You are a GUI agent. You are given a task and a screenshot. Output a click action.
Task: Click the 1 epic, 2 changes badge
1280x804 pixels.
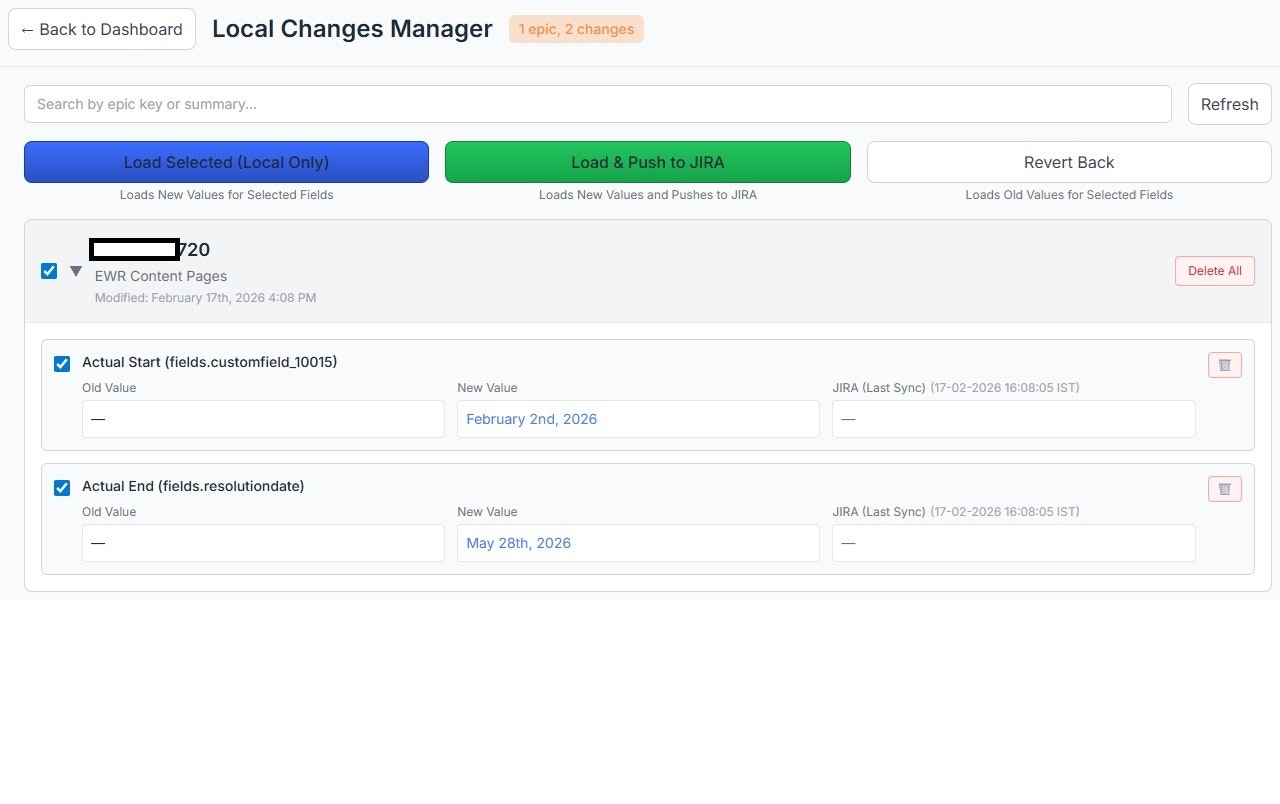575,29
